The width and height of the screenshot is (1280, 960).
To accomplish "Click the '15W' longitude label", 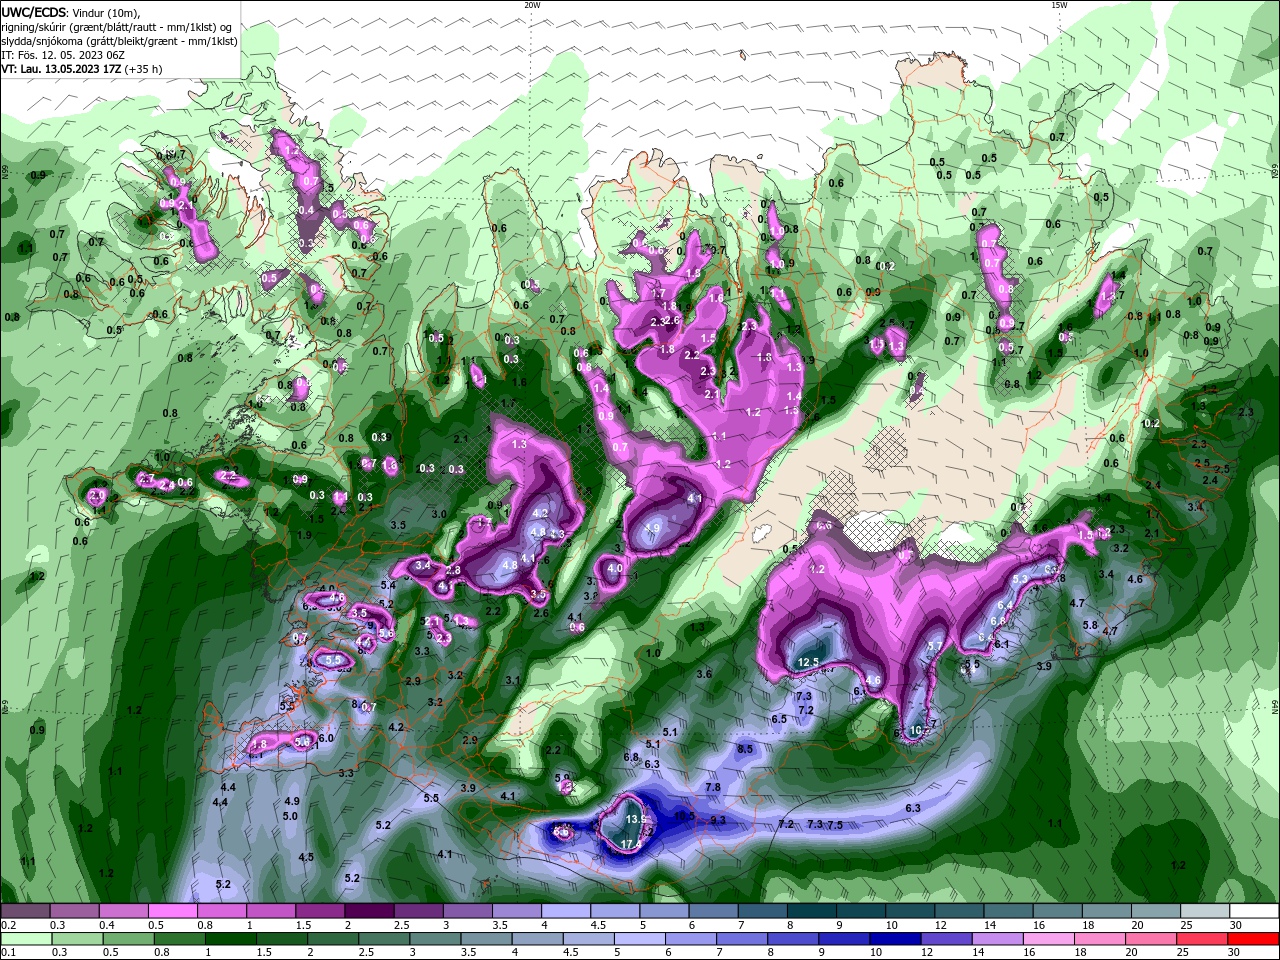I will tap(1059, 4).
